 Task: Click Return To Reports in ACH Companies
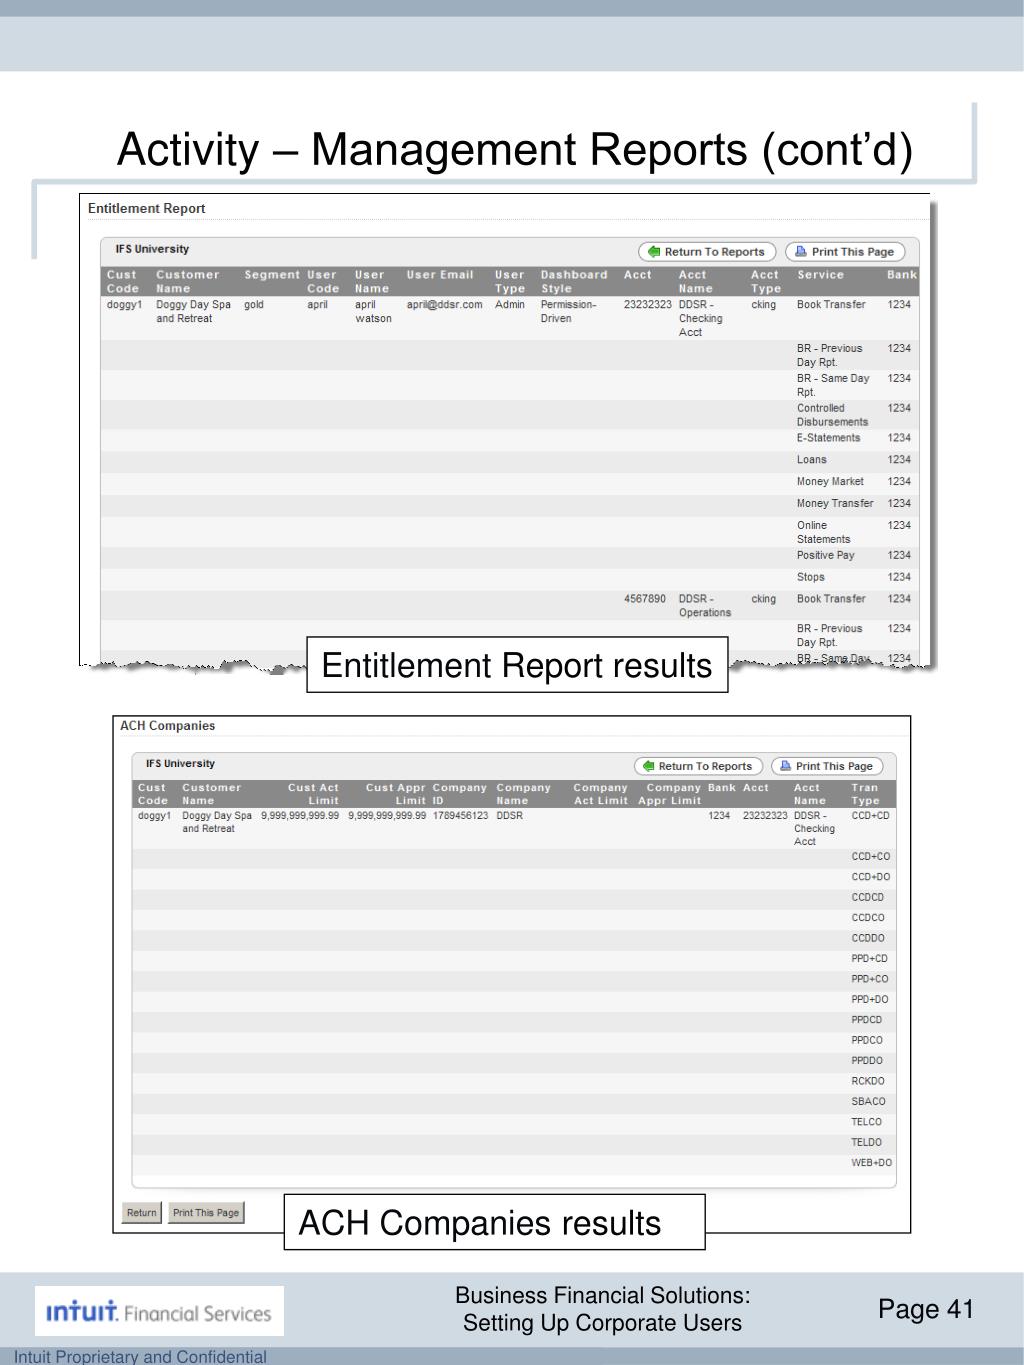click(x=698, y=766)
